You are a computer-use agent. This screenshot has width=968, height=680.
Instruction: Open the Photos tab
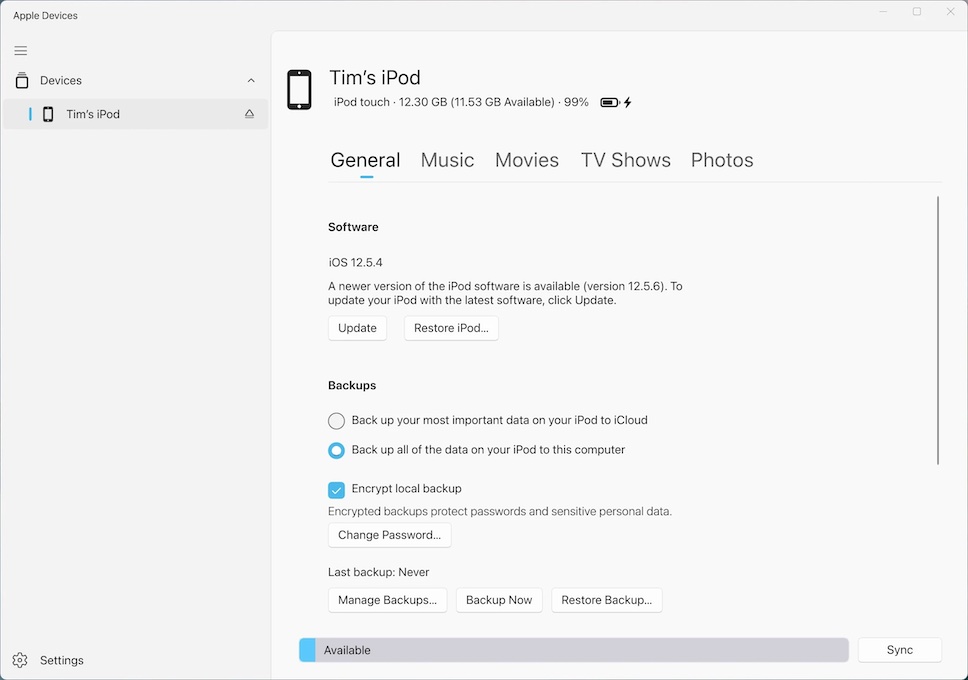click(721, 160)
